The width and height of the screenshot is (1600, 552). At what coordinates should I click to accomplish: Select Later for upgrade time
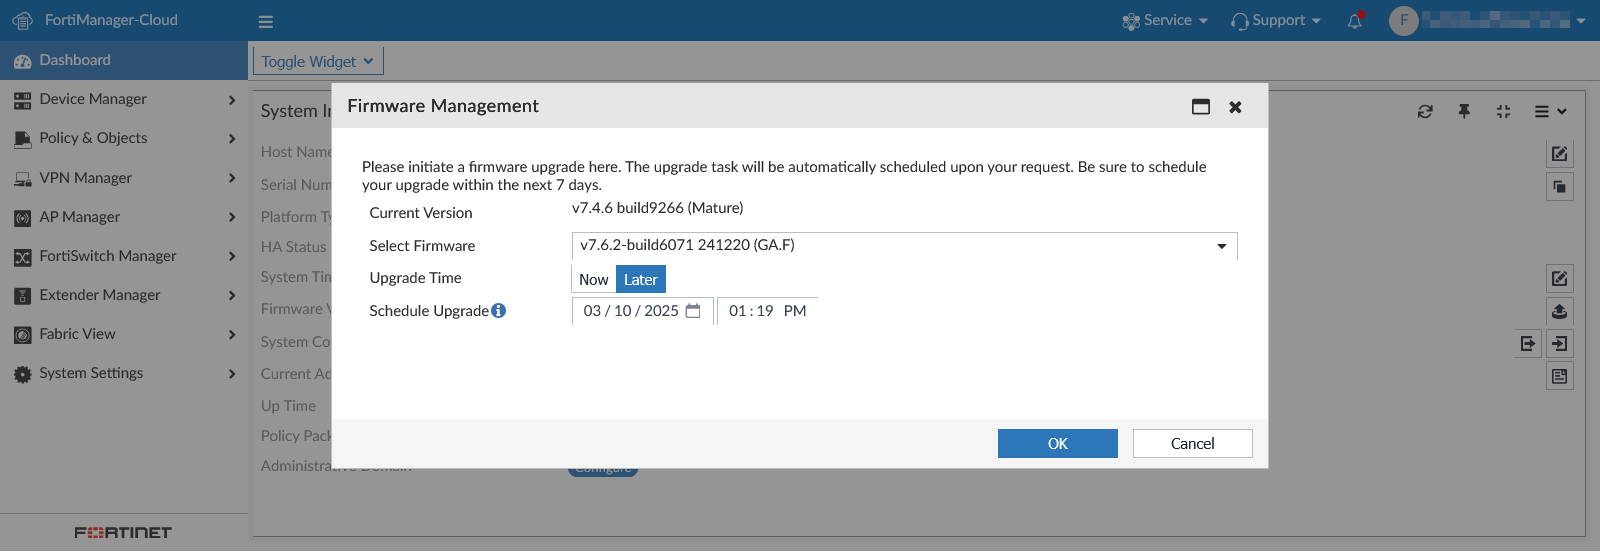[x=640, y=280]
